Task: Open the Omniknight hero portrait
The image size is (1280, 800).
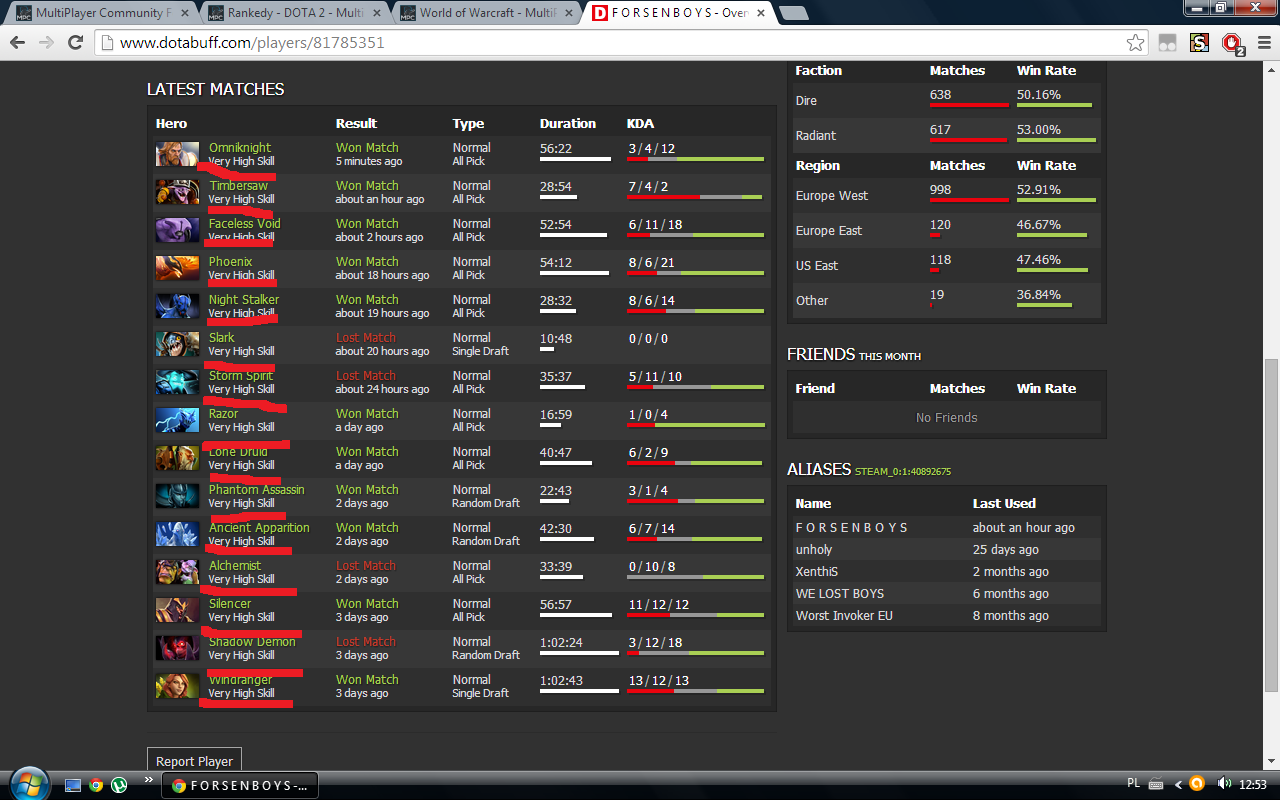Action: tap(177, 155)
